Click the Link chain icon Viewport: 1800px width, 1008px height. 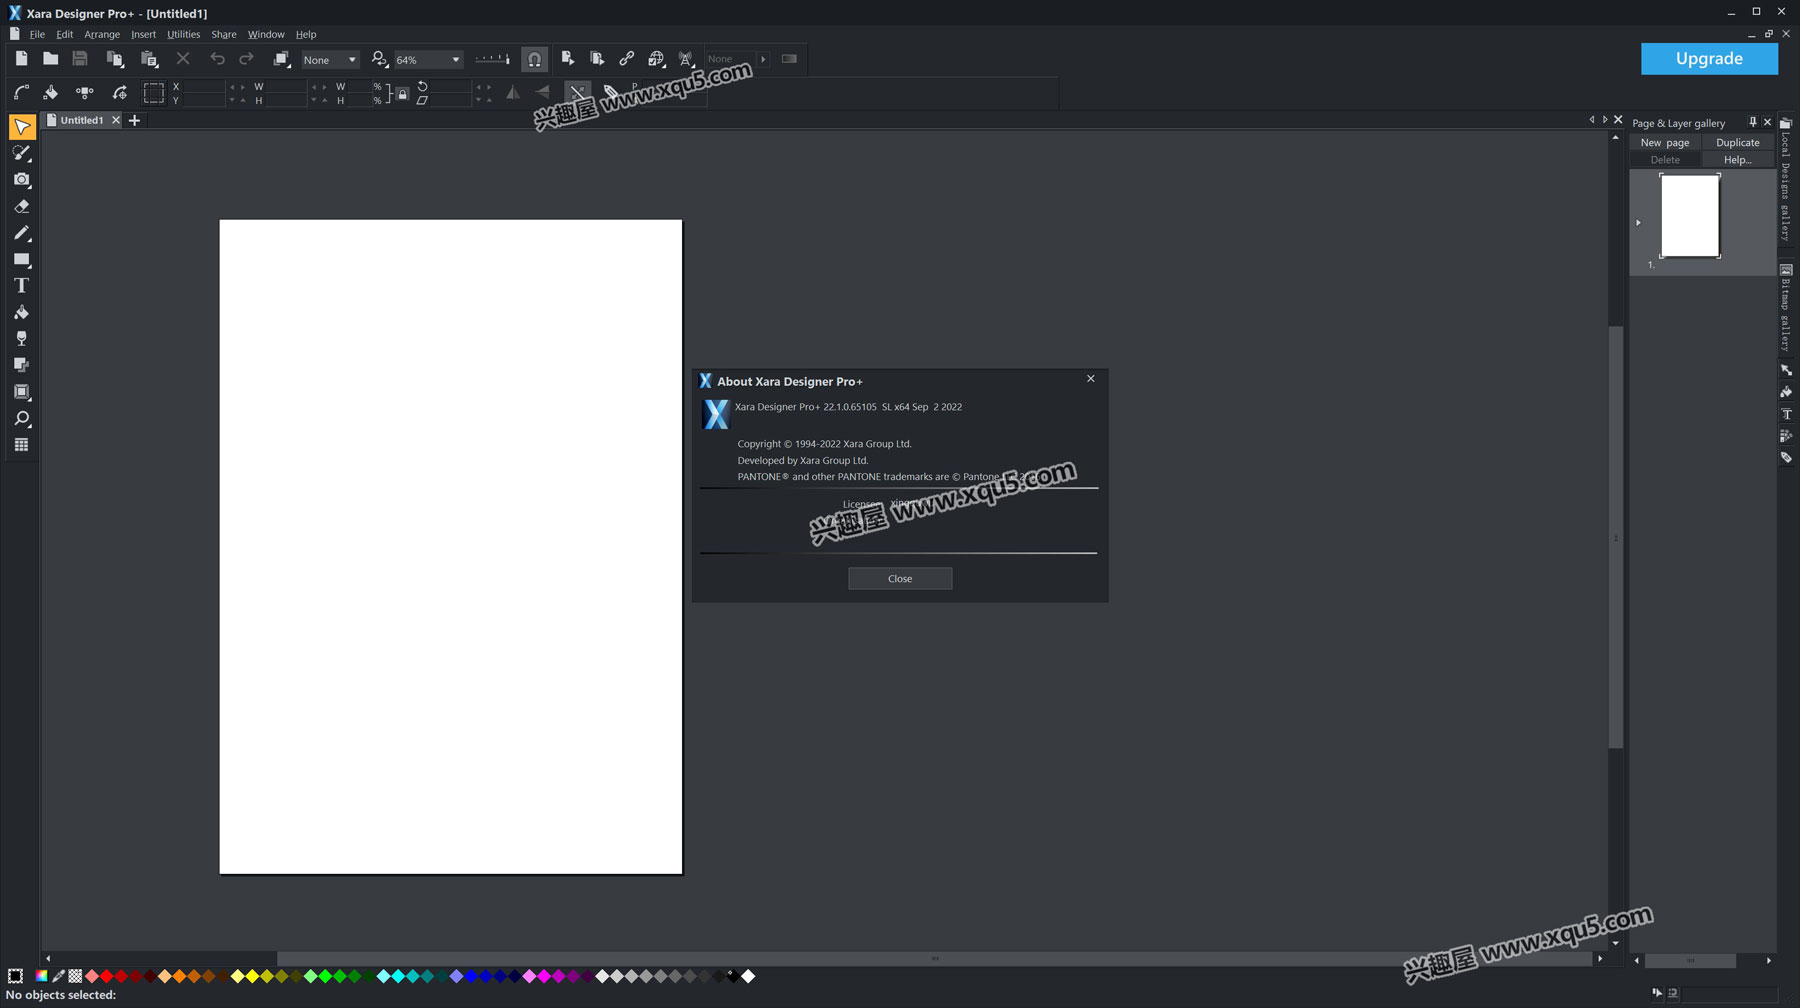pos(627,59)
